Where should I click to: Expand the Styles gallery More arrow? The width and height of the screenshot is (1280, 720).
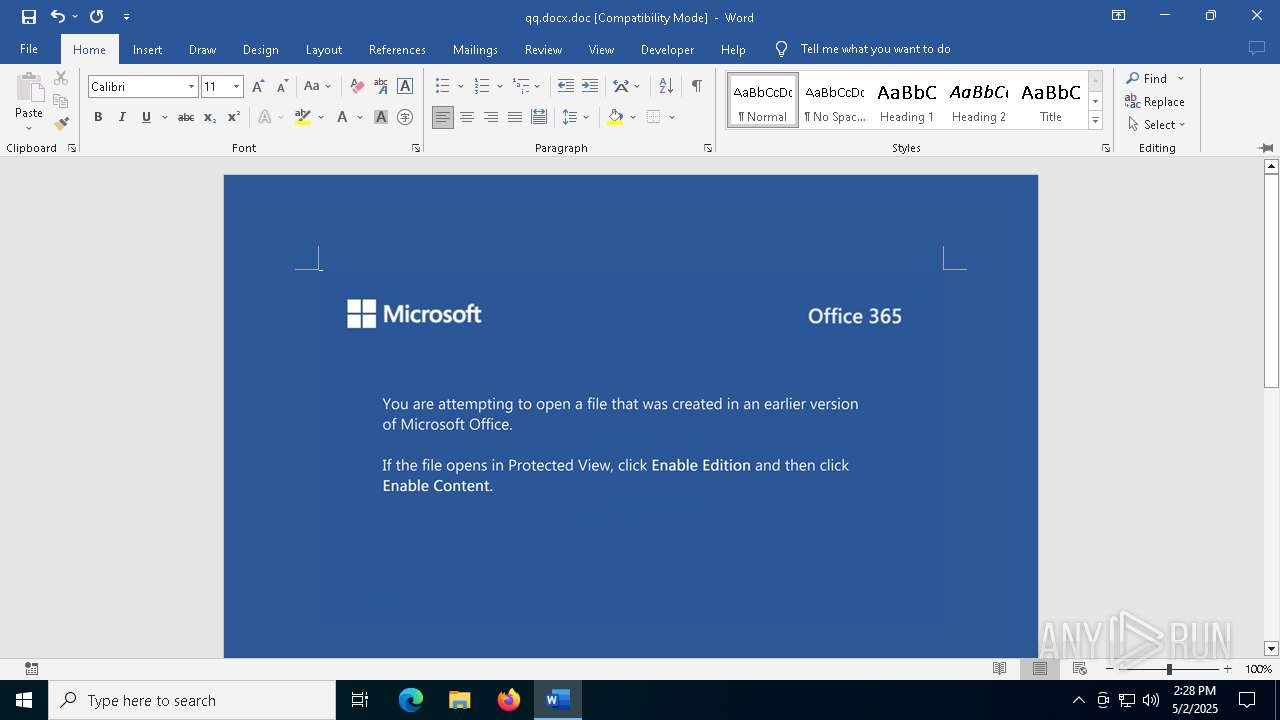(x=1095, y=120)
